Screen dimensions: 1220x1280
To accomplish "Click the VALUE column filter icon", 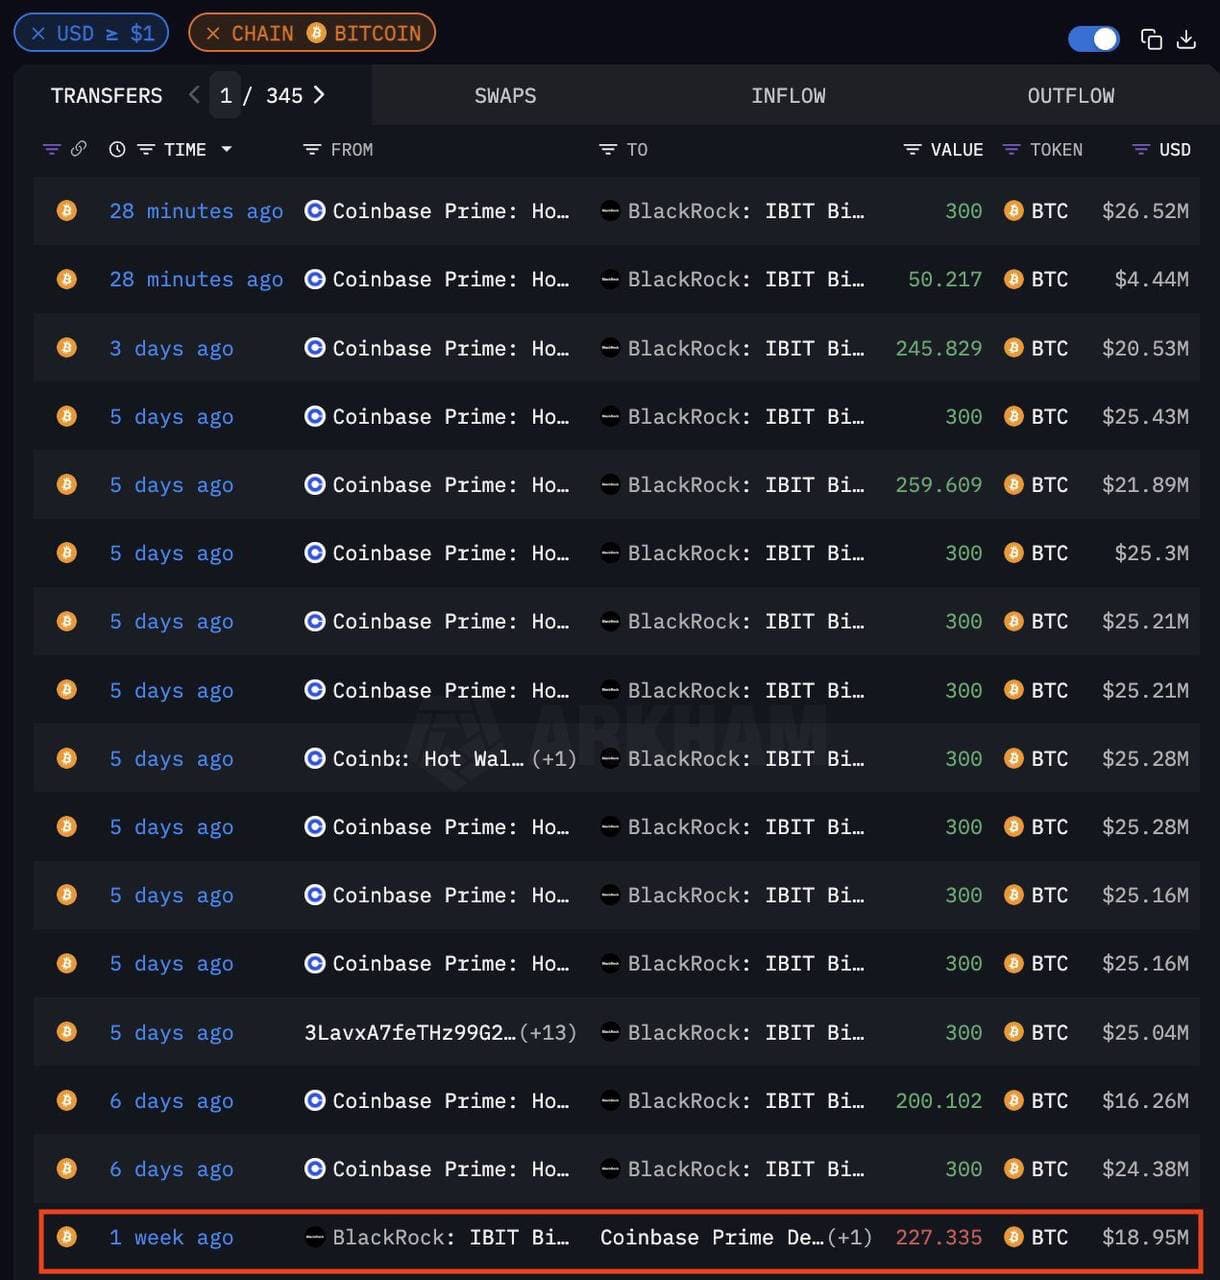I will pyautogui.click(x=912, y=149).
